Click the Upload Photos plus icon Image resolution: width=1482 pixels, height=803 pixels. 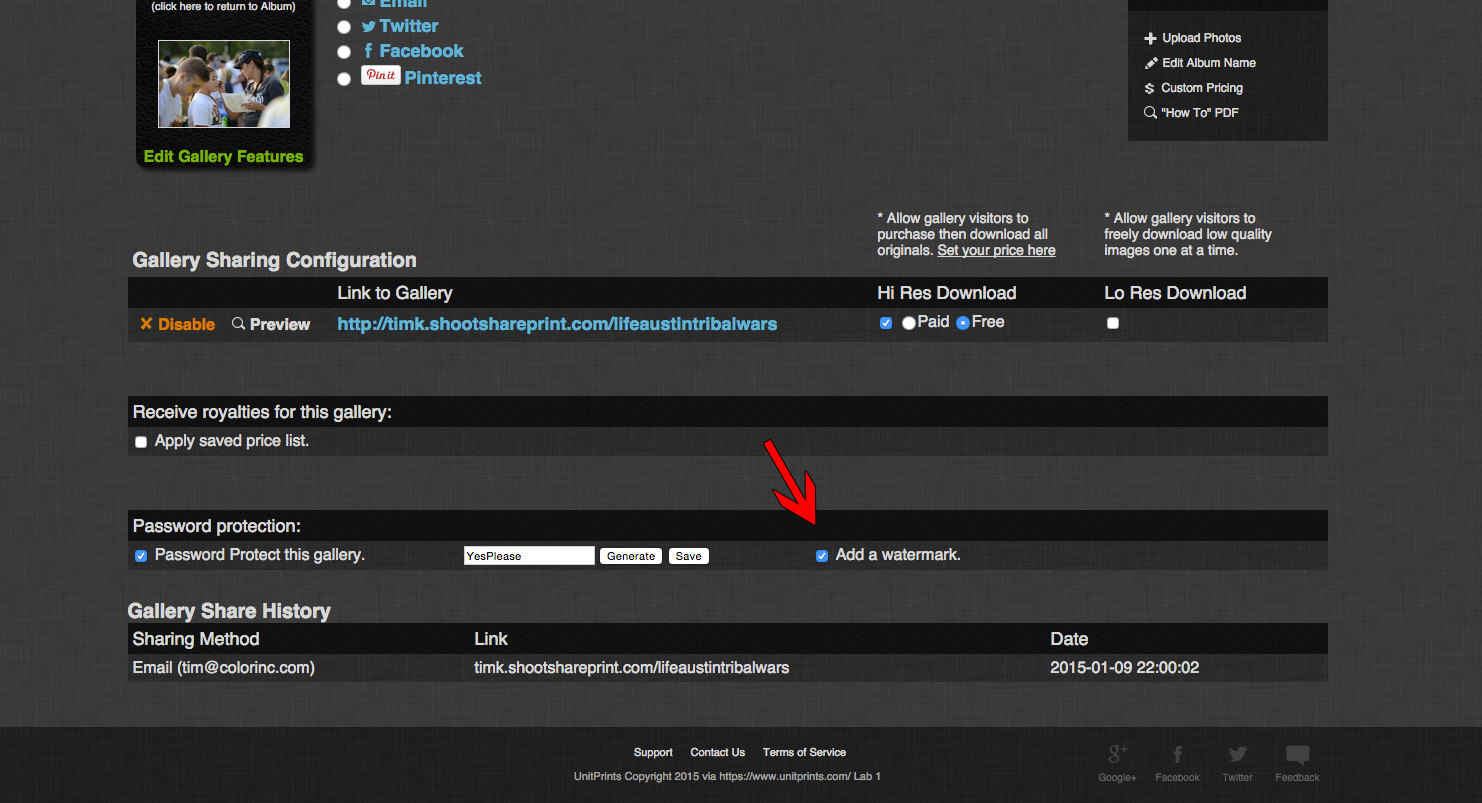coord(1150,38)
